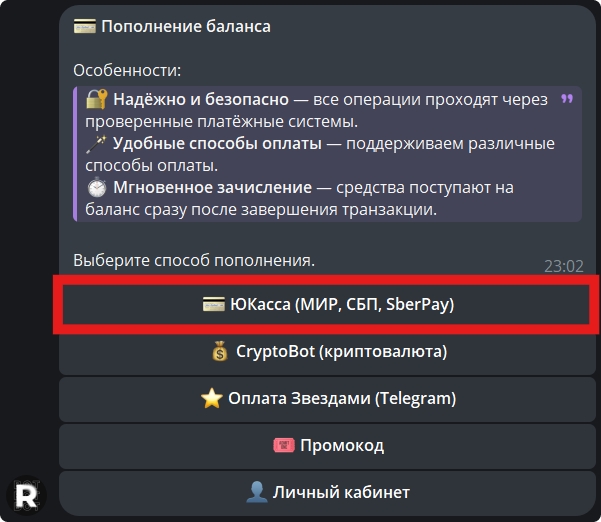
Task: Click the ЮKassa (МИР, СБП, SberPay) button
Action: 327,305
